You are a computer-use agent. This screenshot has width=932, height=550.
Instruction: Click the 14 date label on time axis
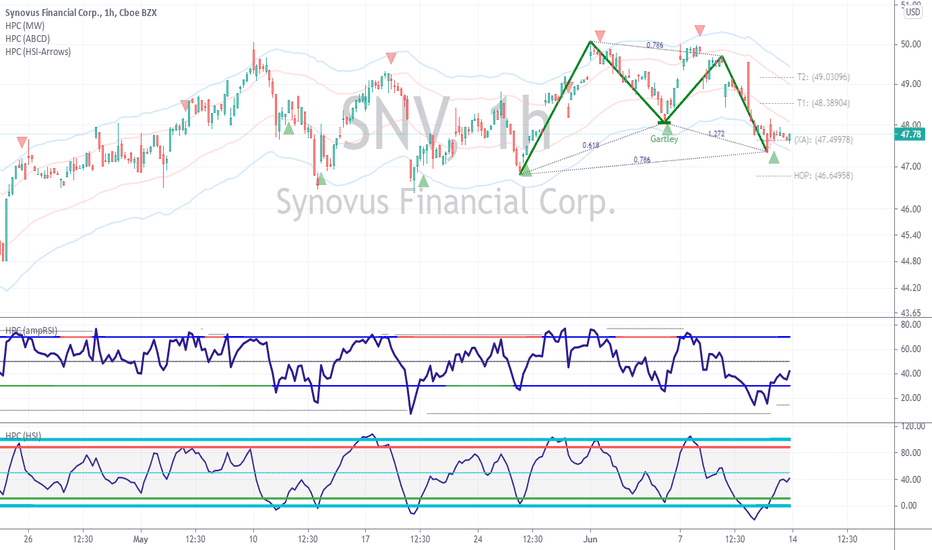pyautogui.click(x=792, y=540)
